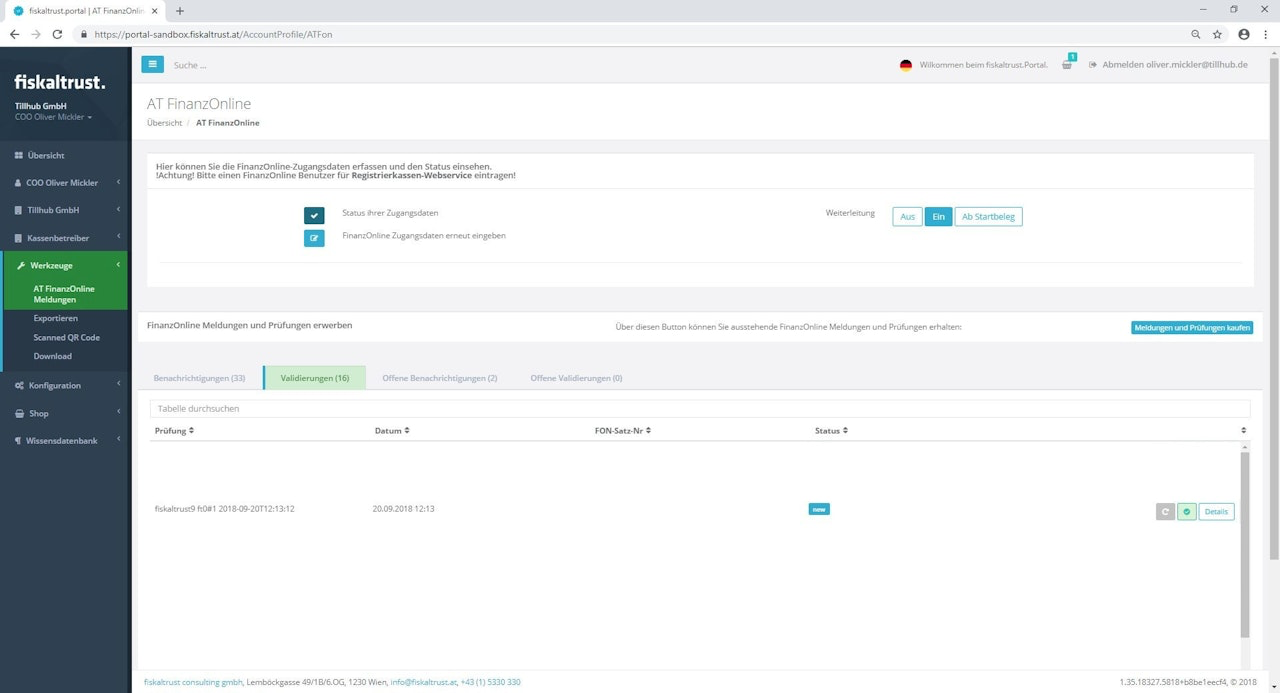Image resolution: width=1280 pixels, height=693 pixels.
Task: Click the gray refresh icon in fiskaltrust9 row
Action: pos(1165,512)
